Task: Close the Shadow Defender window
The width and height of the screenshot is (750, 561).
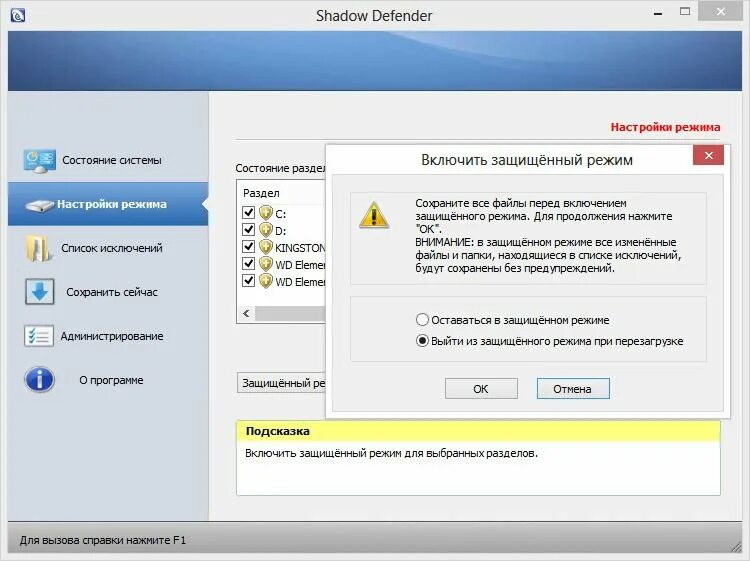Action: pos(720,12)
